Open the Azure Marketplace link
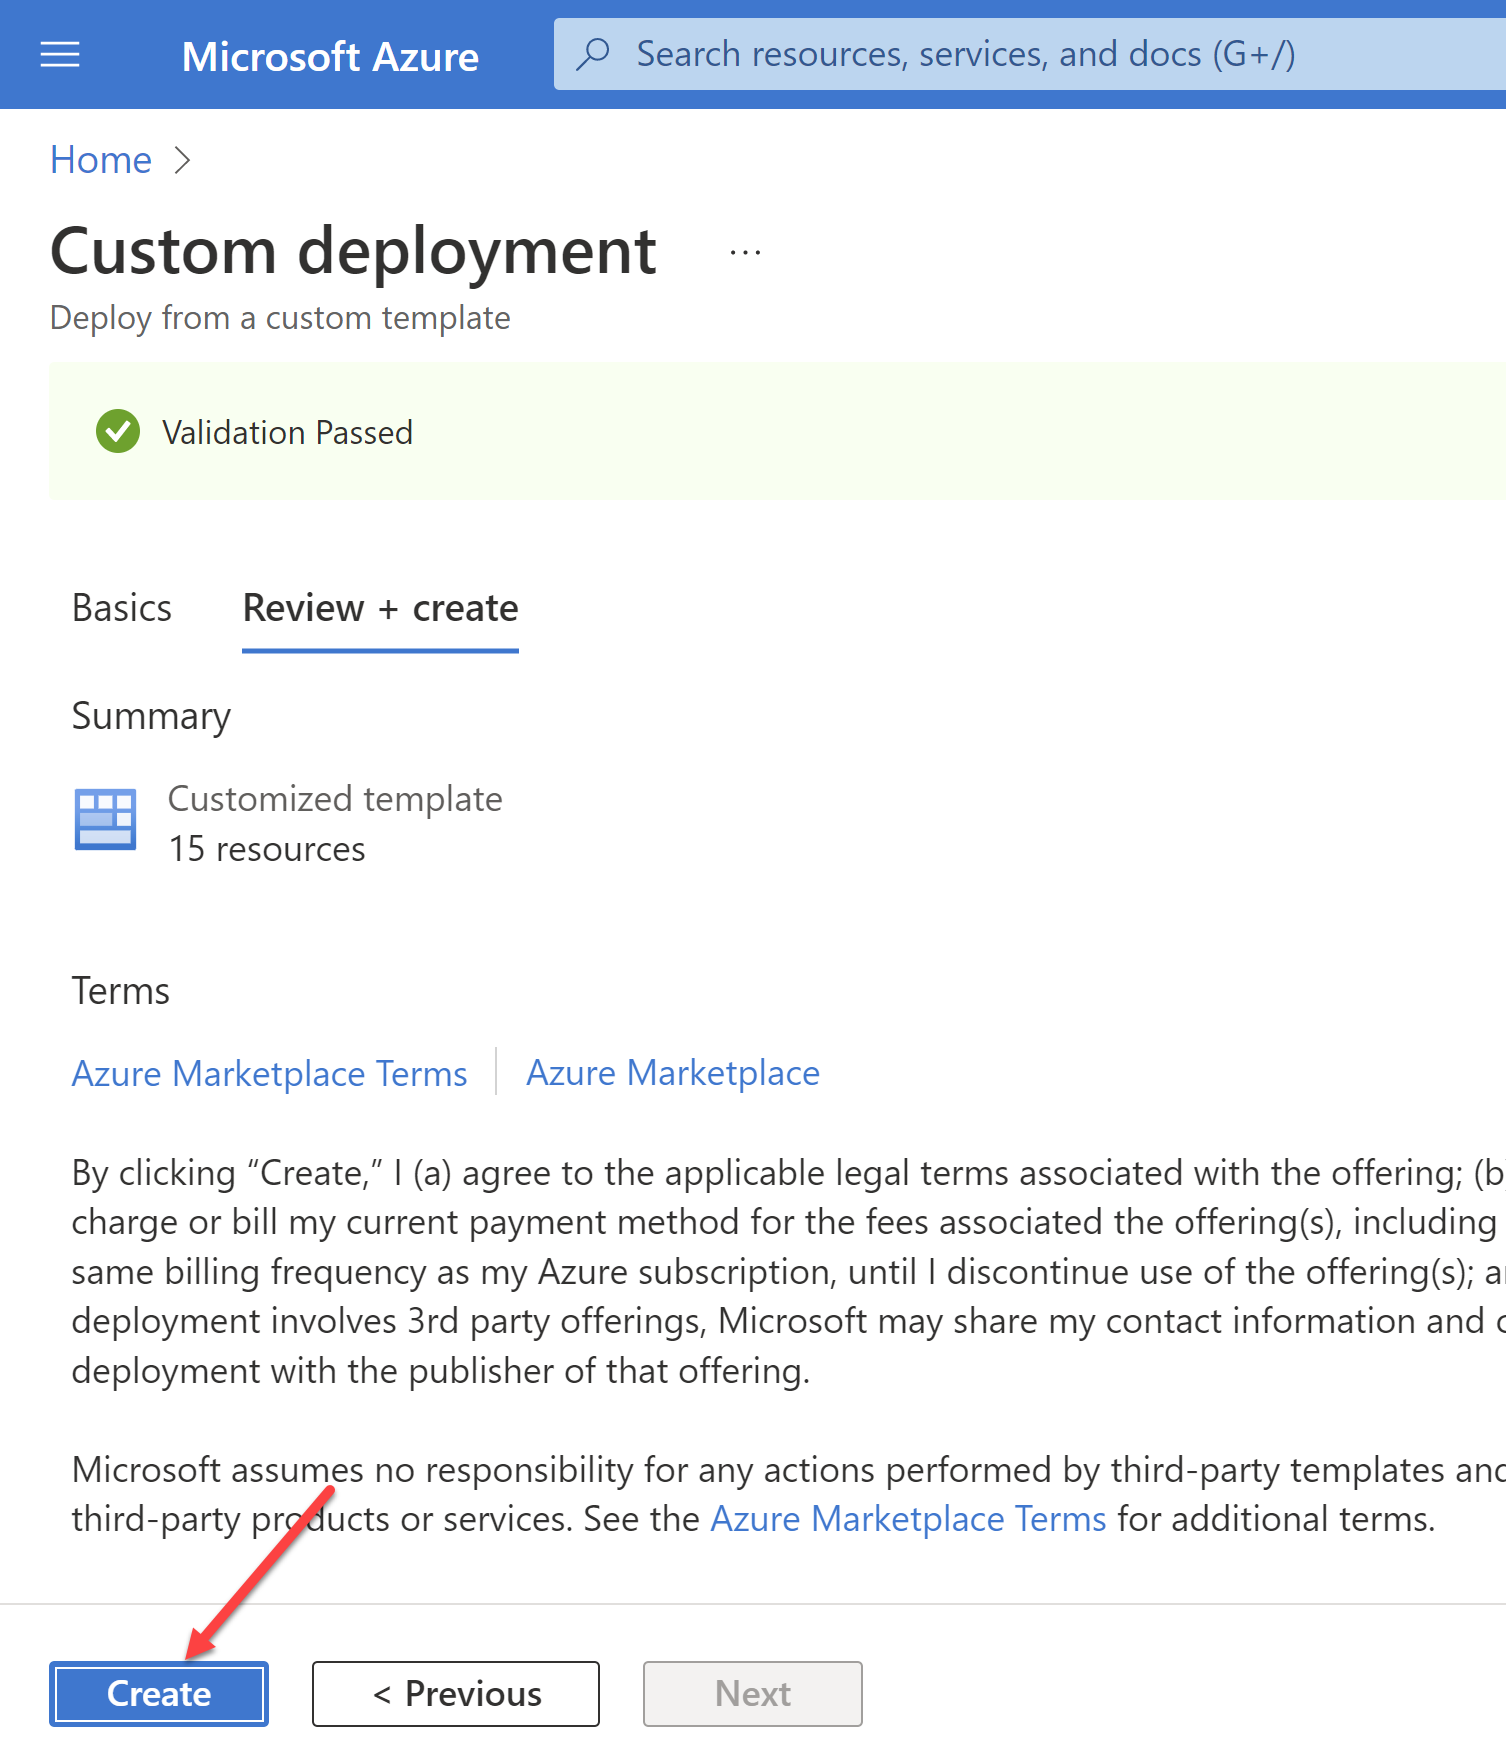This screenshot has height=1762, width=1506. click(x=673, y=1072)
